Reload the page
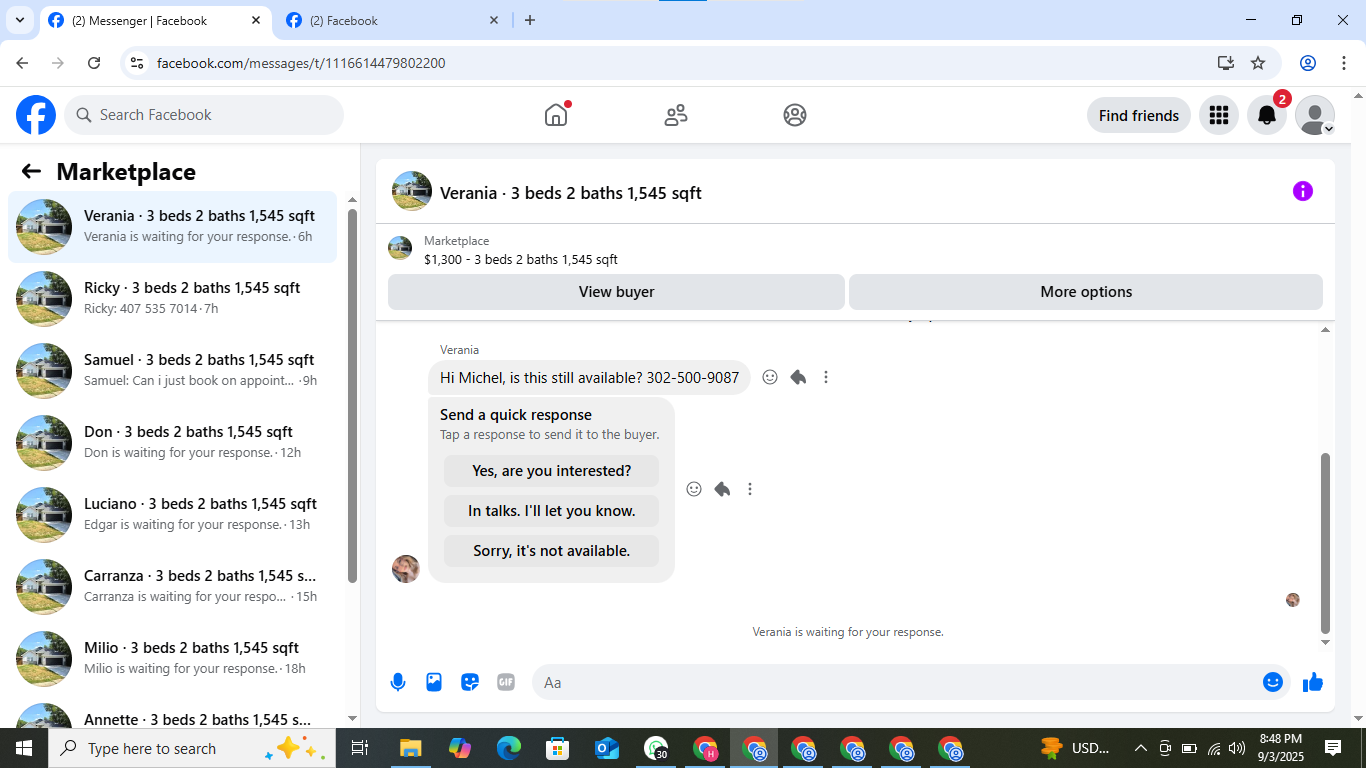Viewport: 1366px width, 768px height. point(94,63)
